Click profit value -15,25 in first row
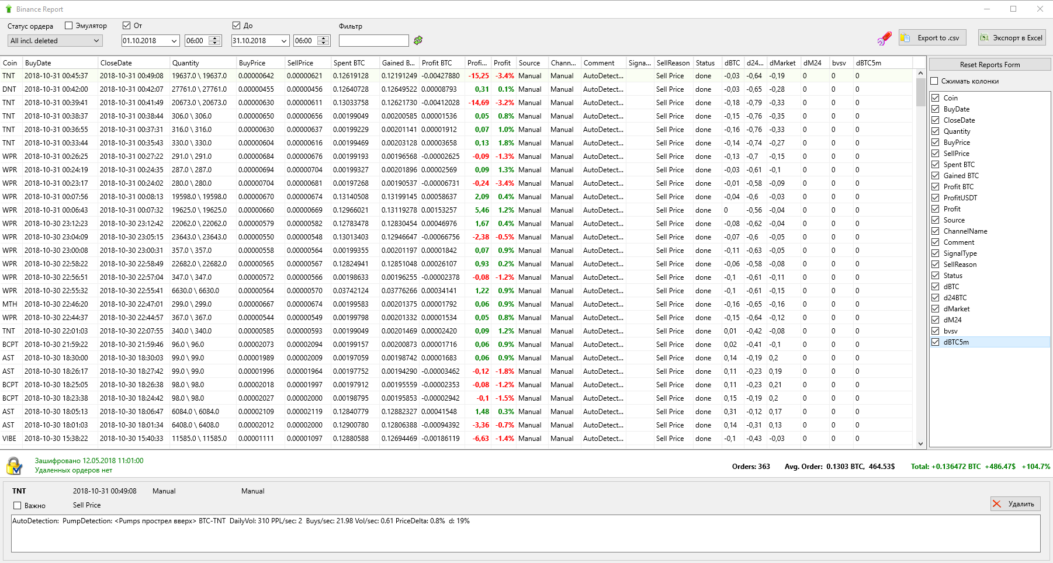The width and height of the screenshot is (1053, 563). point(479,76)
